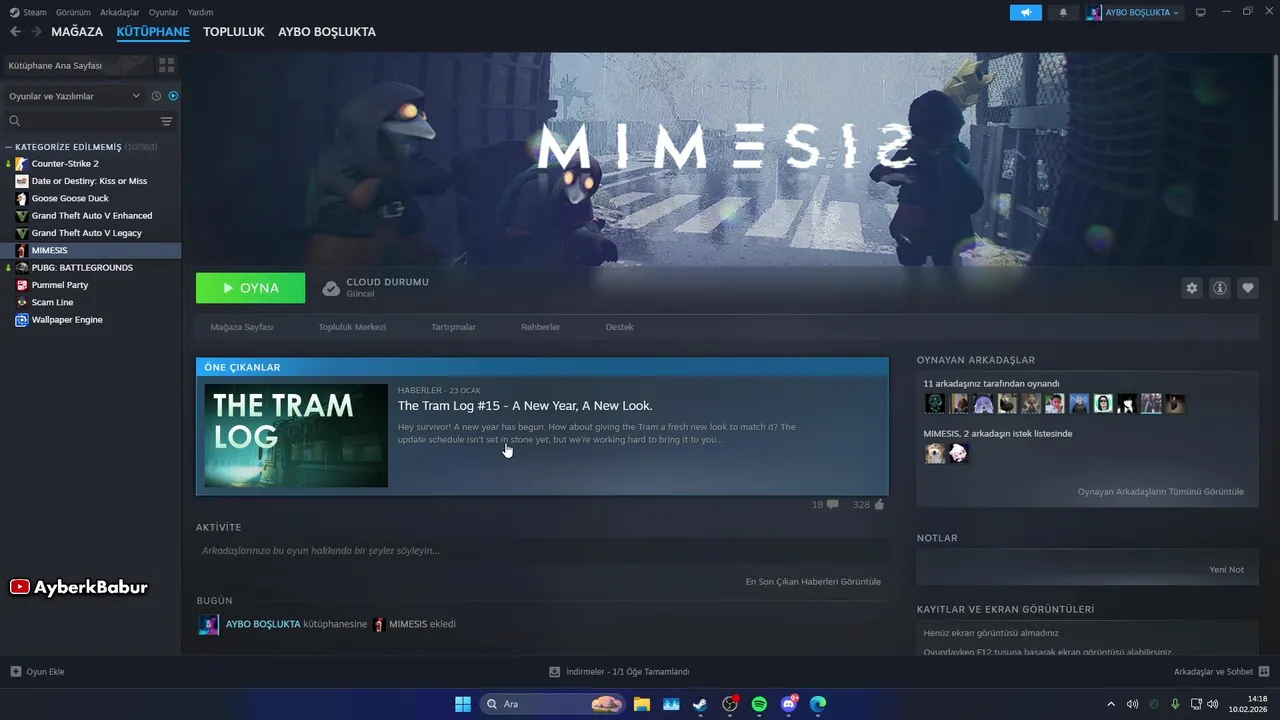Switch library to grid collections view
This screenshot has width=1280, height=720.
pyautogui.click(x=166, y=65)
